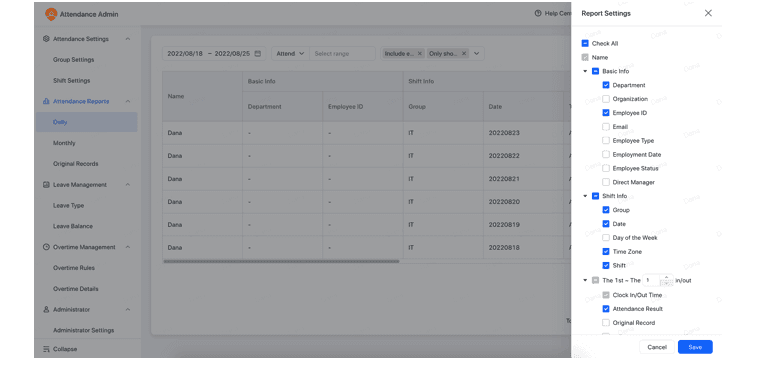Image resolution: width=761 pixels, height=366 pixels.
Task: Click the Collapse sidebar label
Action: click(65, 349)
